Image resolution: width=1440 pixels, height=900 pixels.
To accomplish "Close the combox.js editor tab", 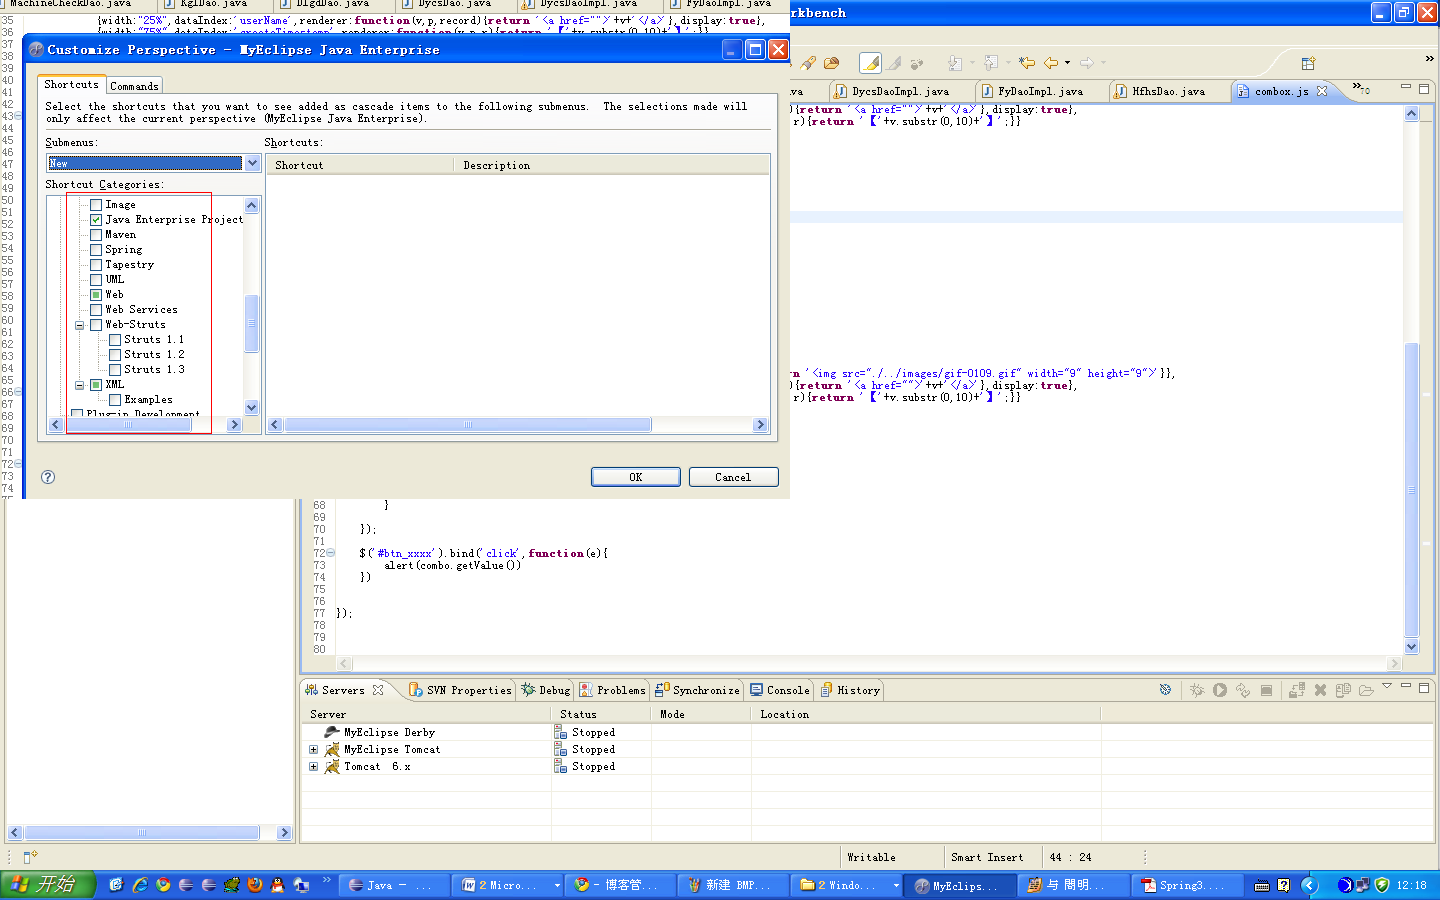I will (x=1322, y=91).
